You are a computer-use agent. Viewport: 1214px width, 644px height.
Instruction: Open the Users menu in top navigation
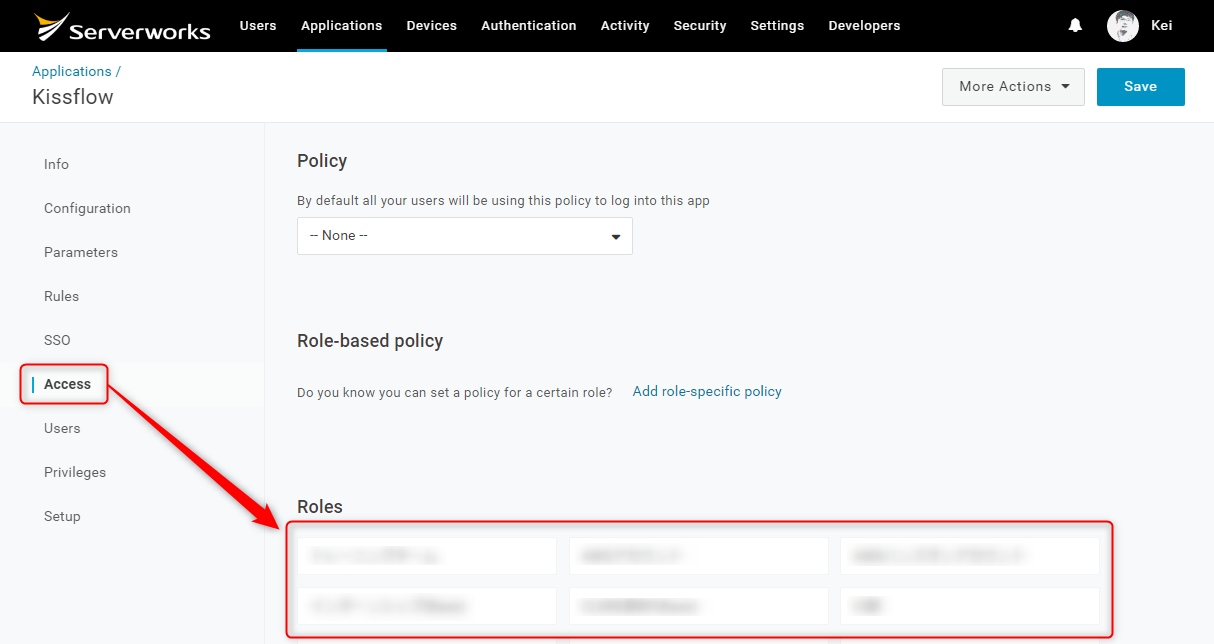258,26
